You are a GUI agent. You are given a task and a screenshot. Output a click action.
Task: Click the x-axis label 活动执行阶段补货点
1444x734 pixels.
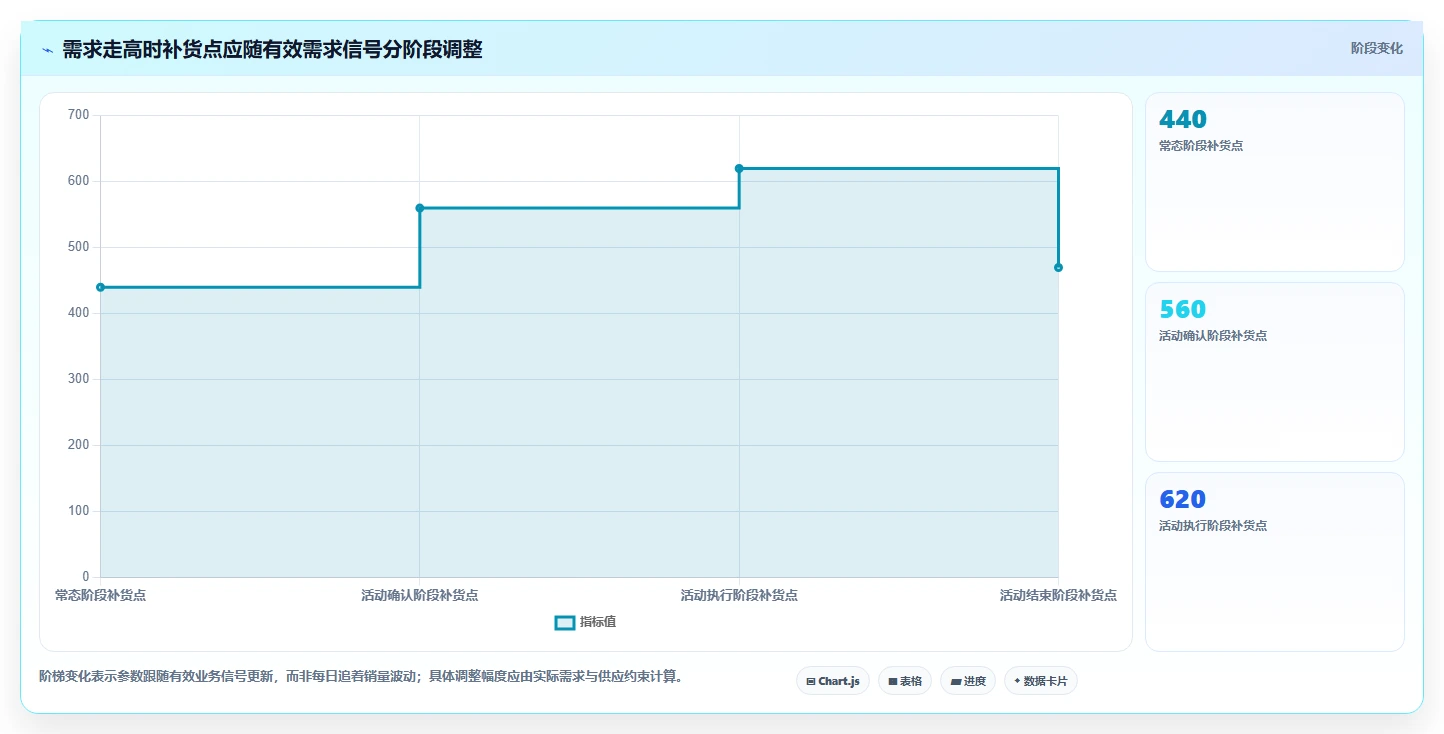(x=739, y=595)
